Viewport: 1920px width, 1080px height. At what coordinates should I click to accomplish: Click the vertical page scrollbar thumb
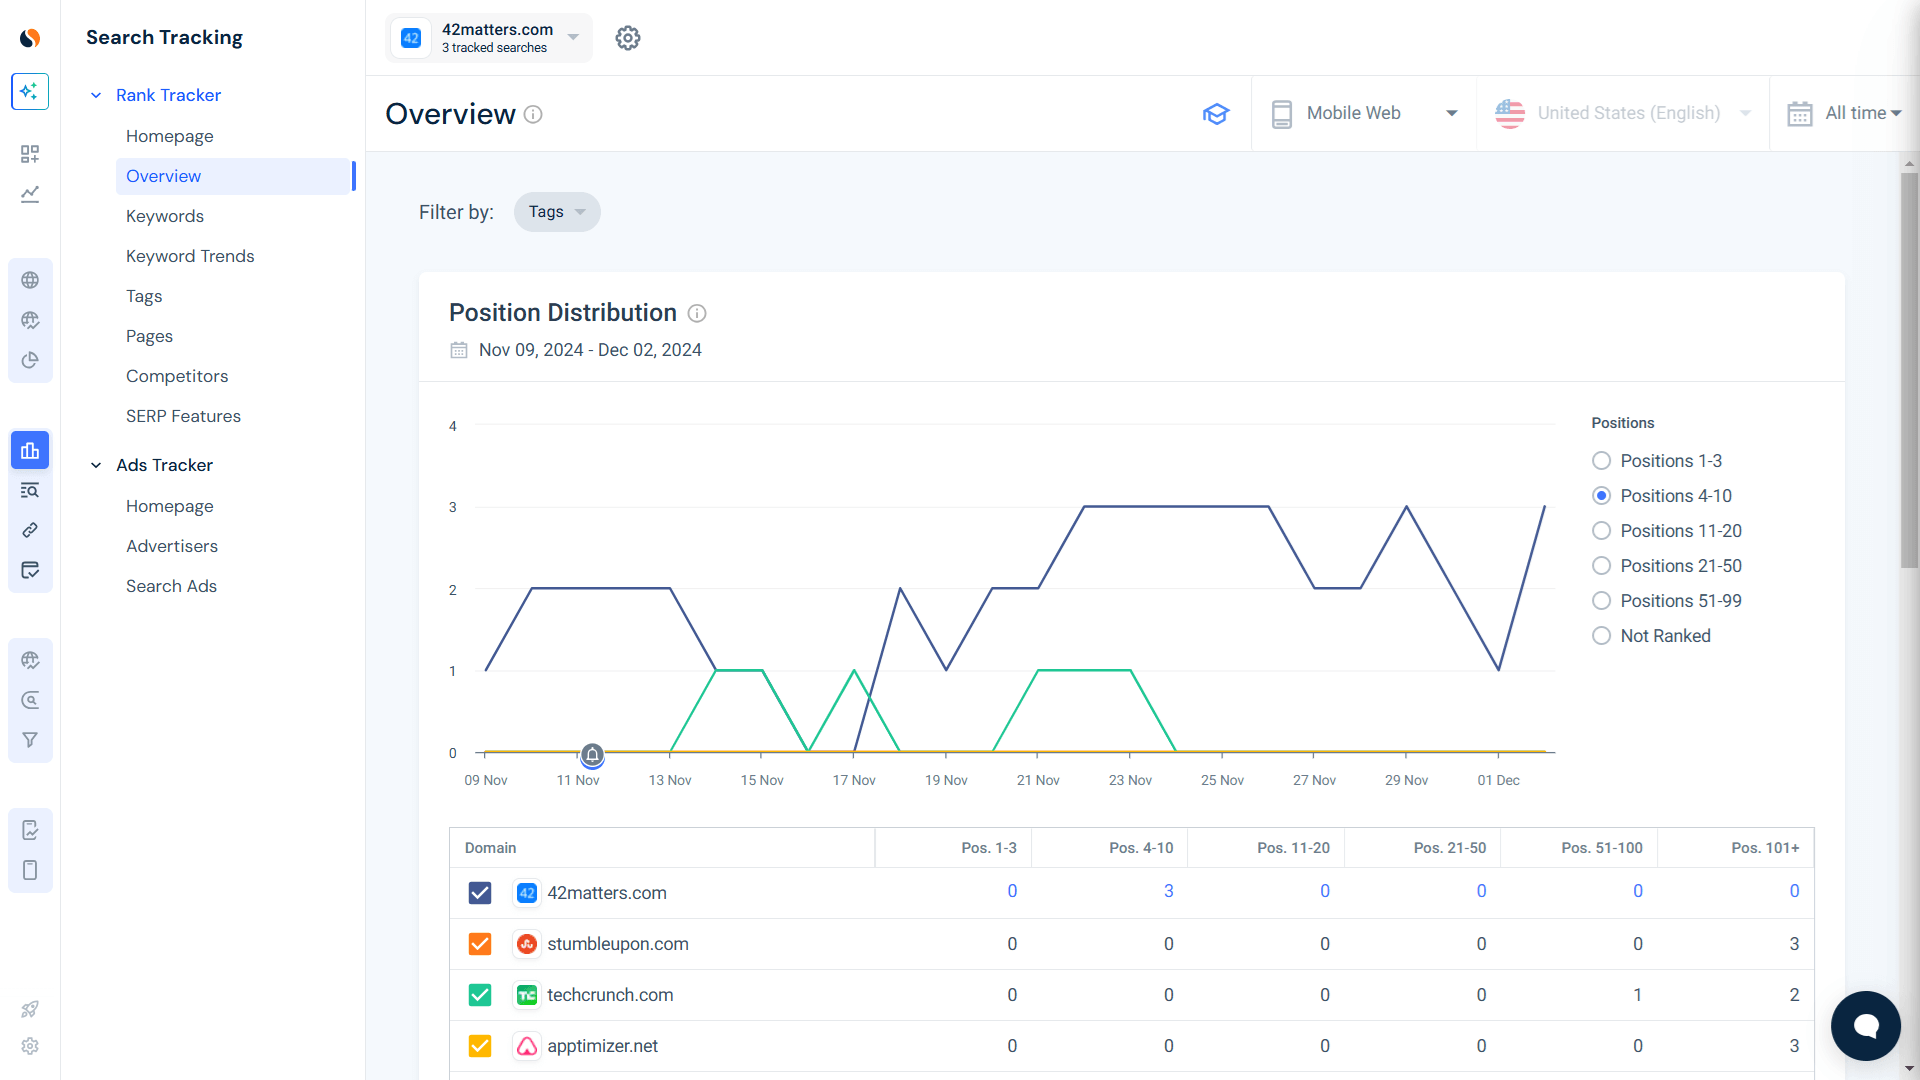coord(1910,370)
